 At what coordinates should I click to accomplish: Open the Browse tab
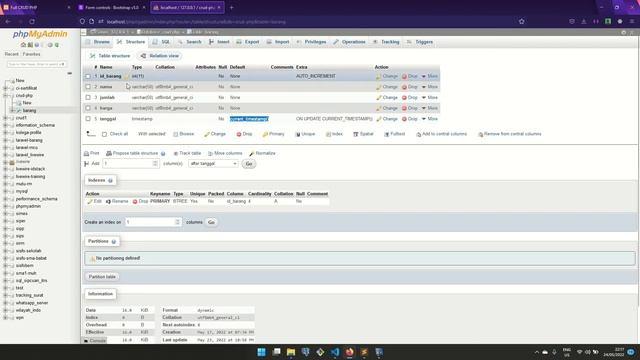tap(98, 42)
